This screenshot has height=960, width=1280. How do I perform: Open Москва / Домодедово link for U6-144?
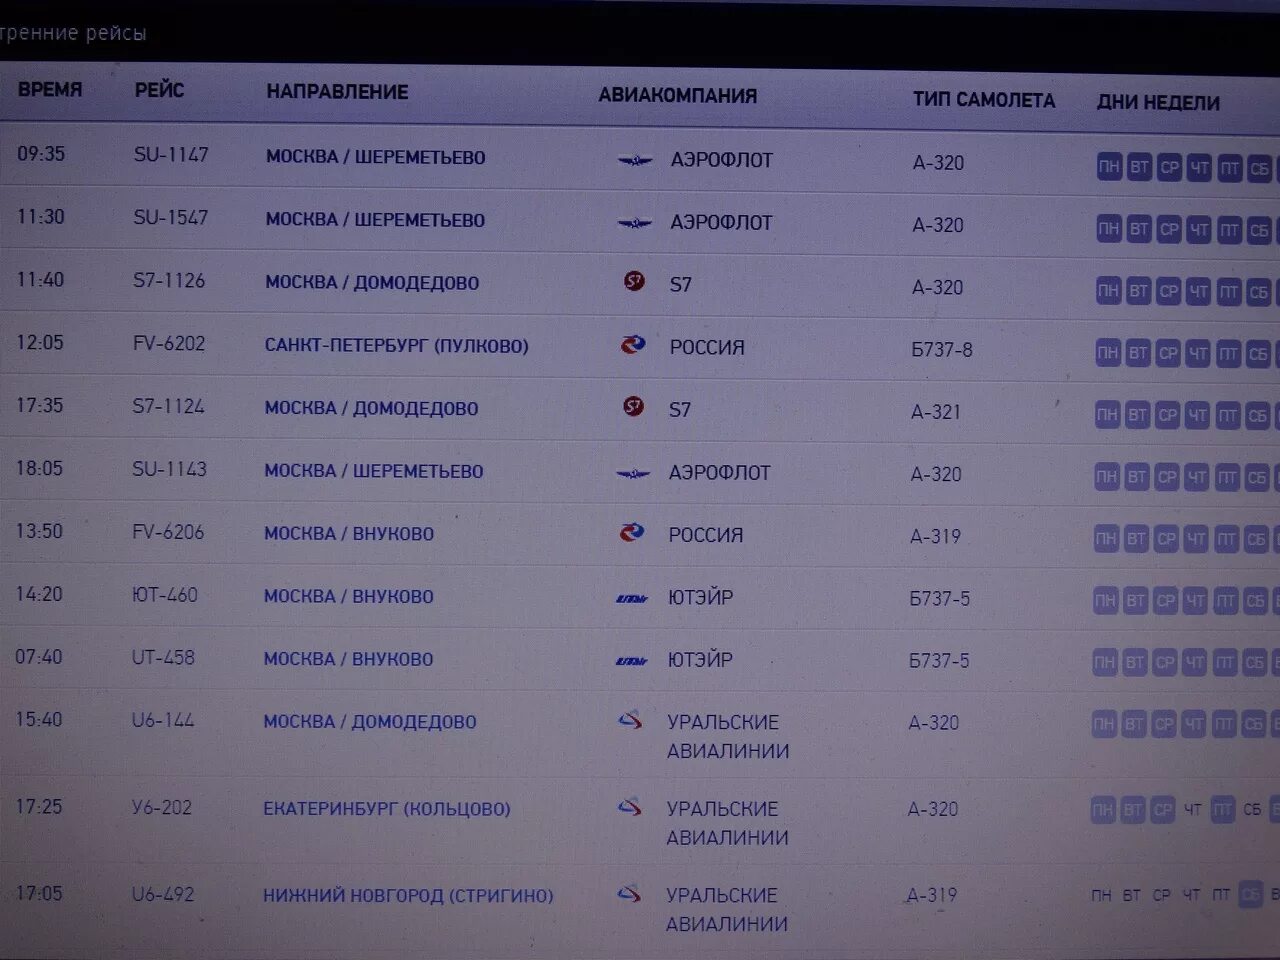370,722
